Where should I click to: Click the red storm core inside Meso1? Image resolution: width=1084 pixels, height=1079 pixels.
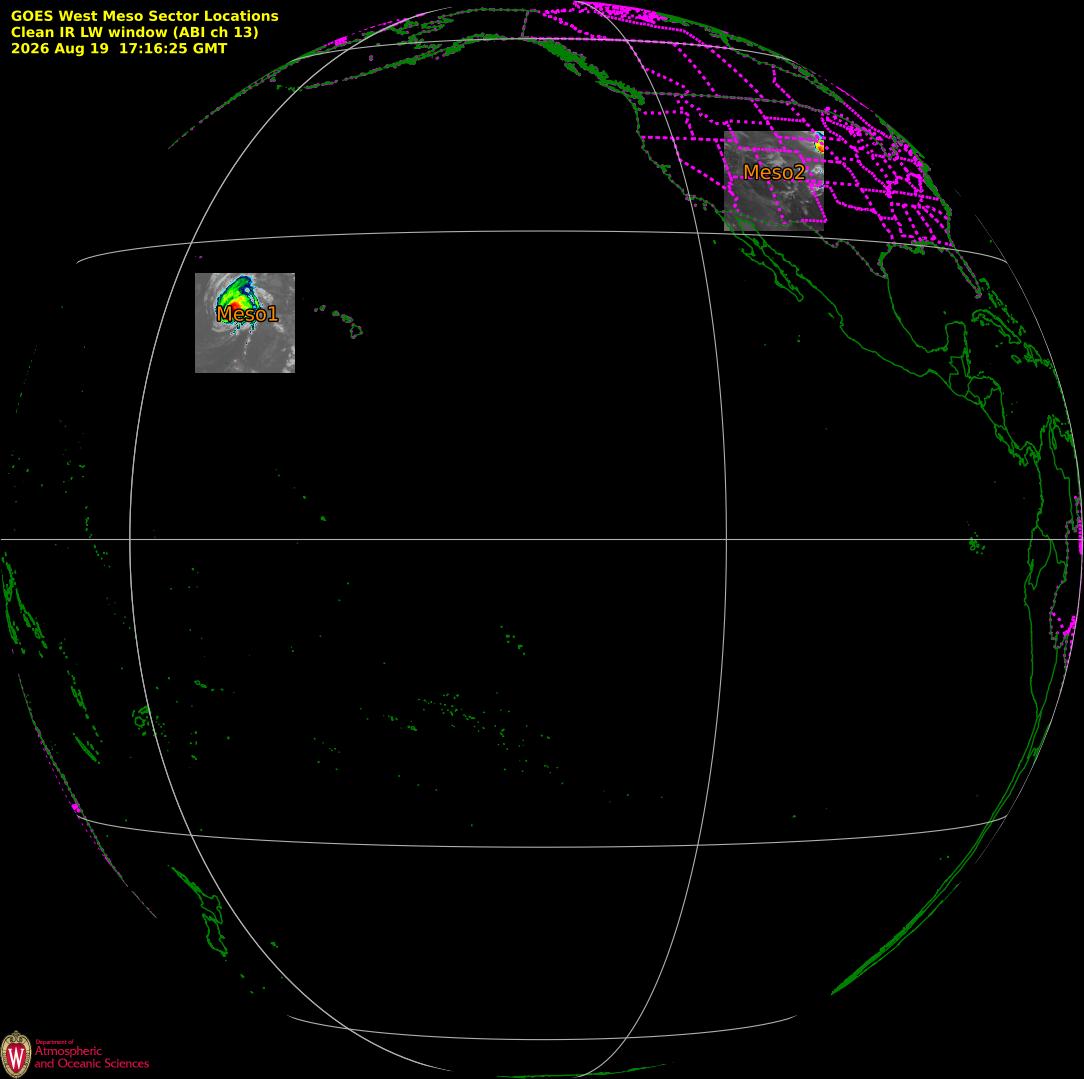tap(236, 305)
